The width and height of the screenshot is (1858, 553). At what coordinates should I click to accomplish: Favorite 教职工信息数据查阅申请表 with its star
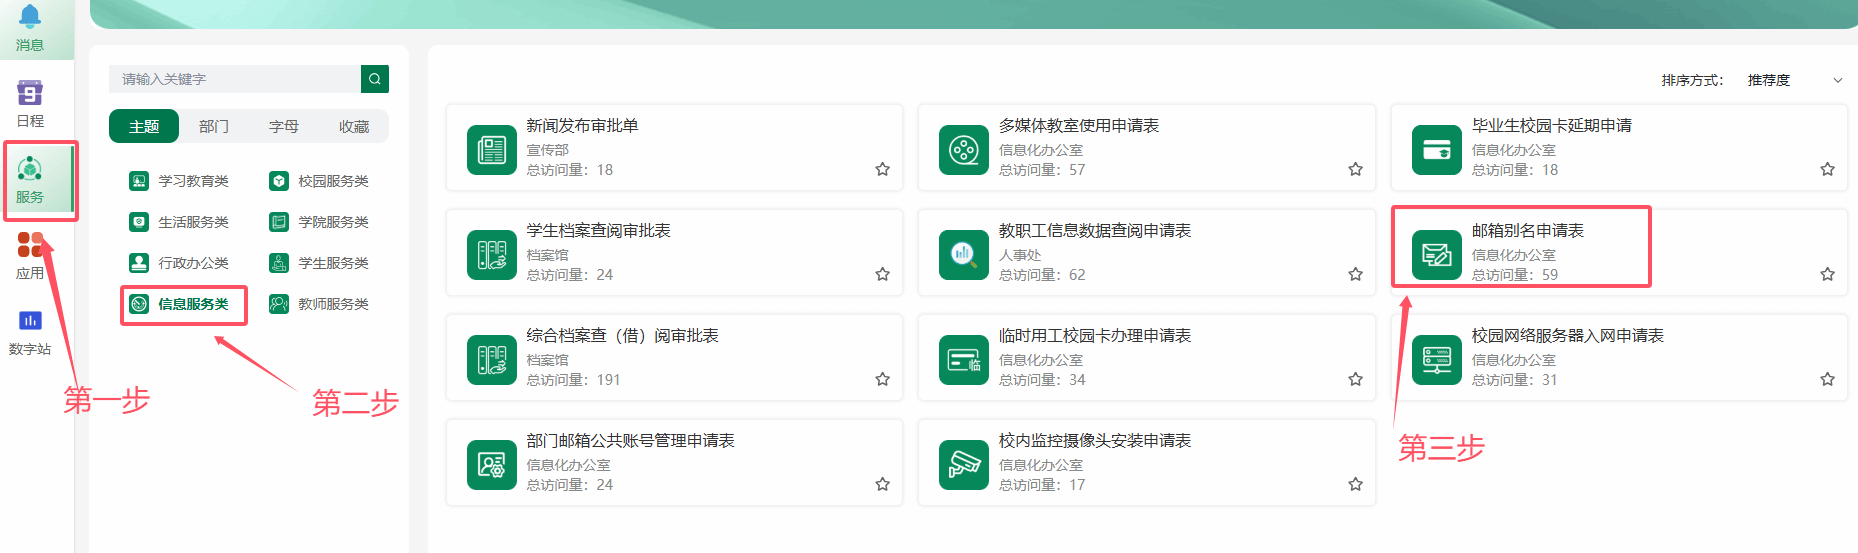[1356, 274]
